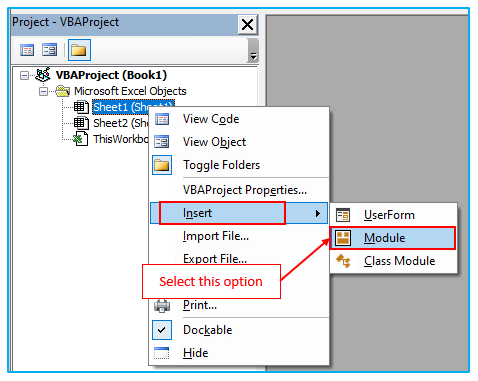Click ThisWorkbook Excel icon in tree
478x381 pixels.
pos(81,139)
